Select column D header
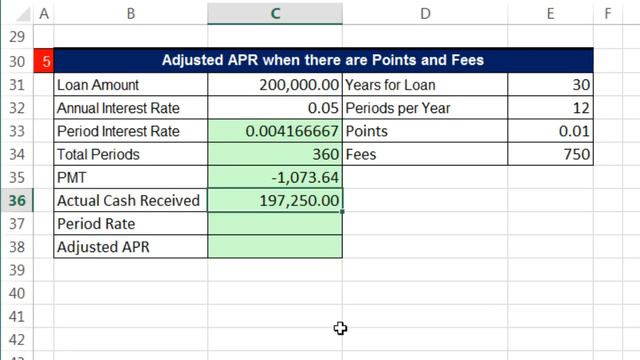Image resolution: width=640 pixels, height=360 pixels. click(425, 13)
